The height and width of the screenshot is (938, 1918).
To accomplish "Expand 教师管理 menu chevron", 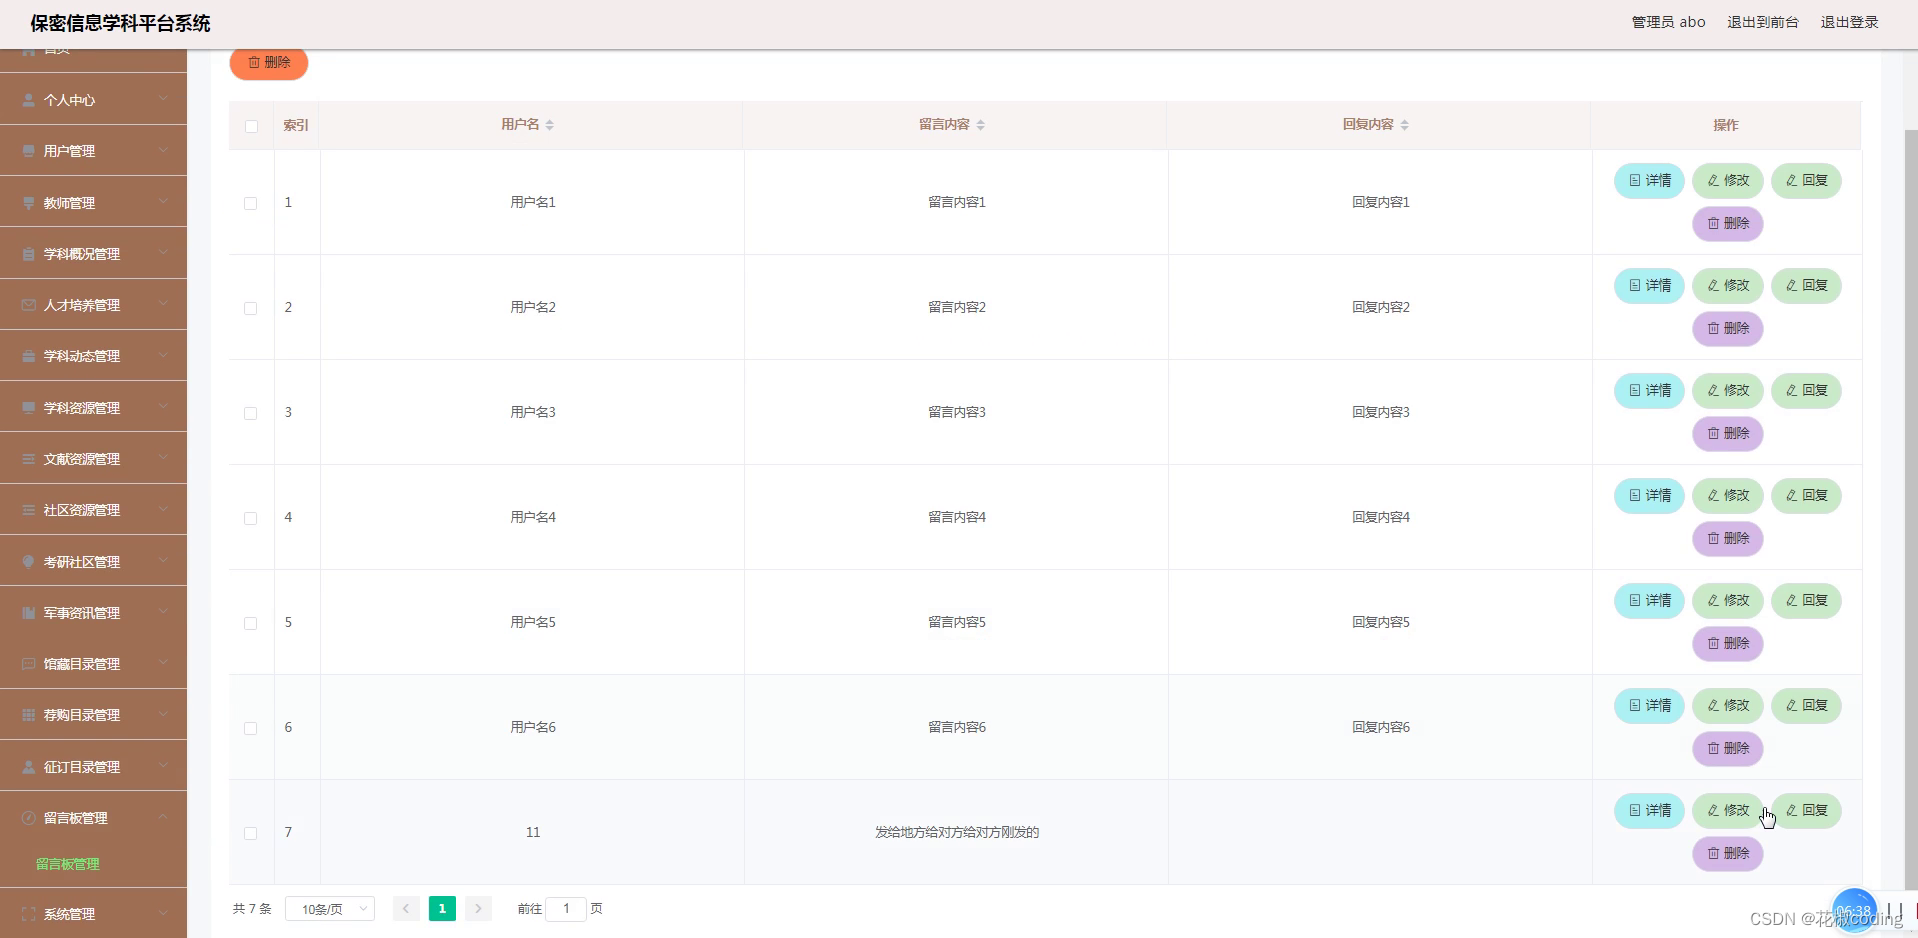I will (x=163, y=202).
